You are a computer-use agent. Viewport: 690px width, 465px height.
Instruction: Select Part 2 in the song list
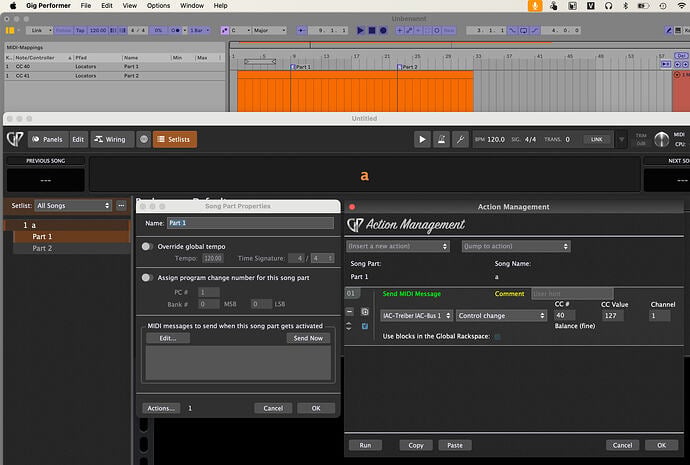click(x=72, y=248)
